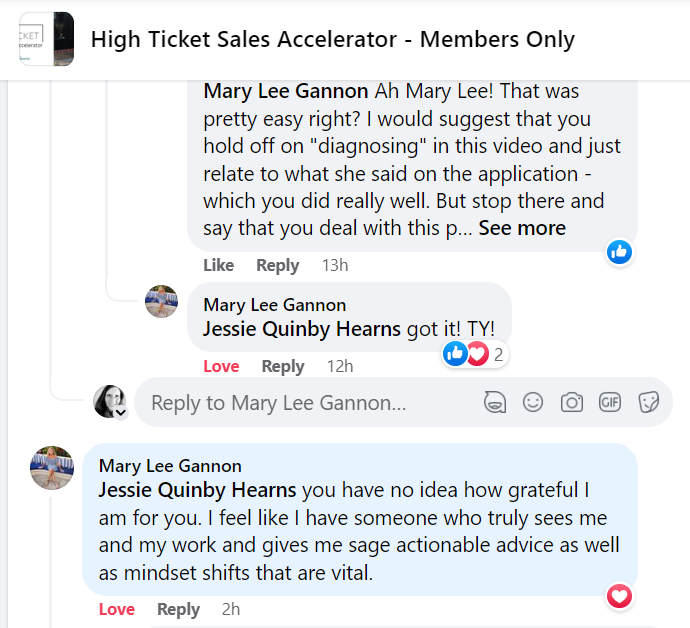Open the sticker picker in reply box
This screenshot has width=690, height=628.
point(648,402)
